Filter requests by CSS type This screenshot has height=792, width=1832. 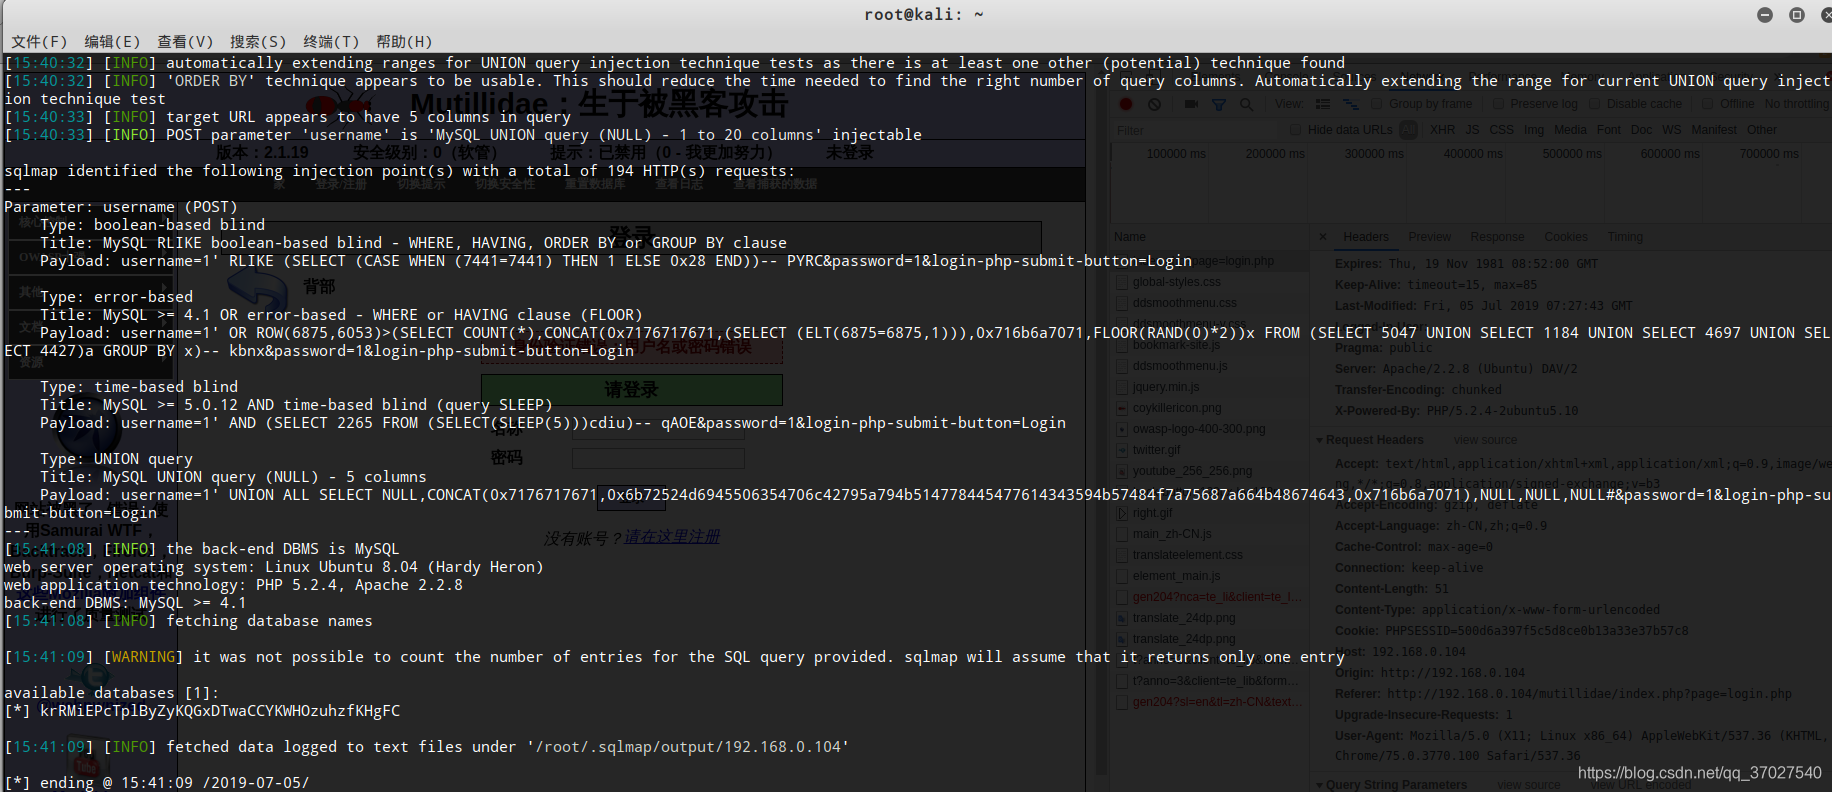point(1502,130)
